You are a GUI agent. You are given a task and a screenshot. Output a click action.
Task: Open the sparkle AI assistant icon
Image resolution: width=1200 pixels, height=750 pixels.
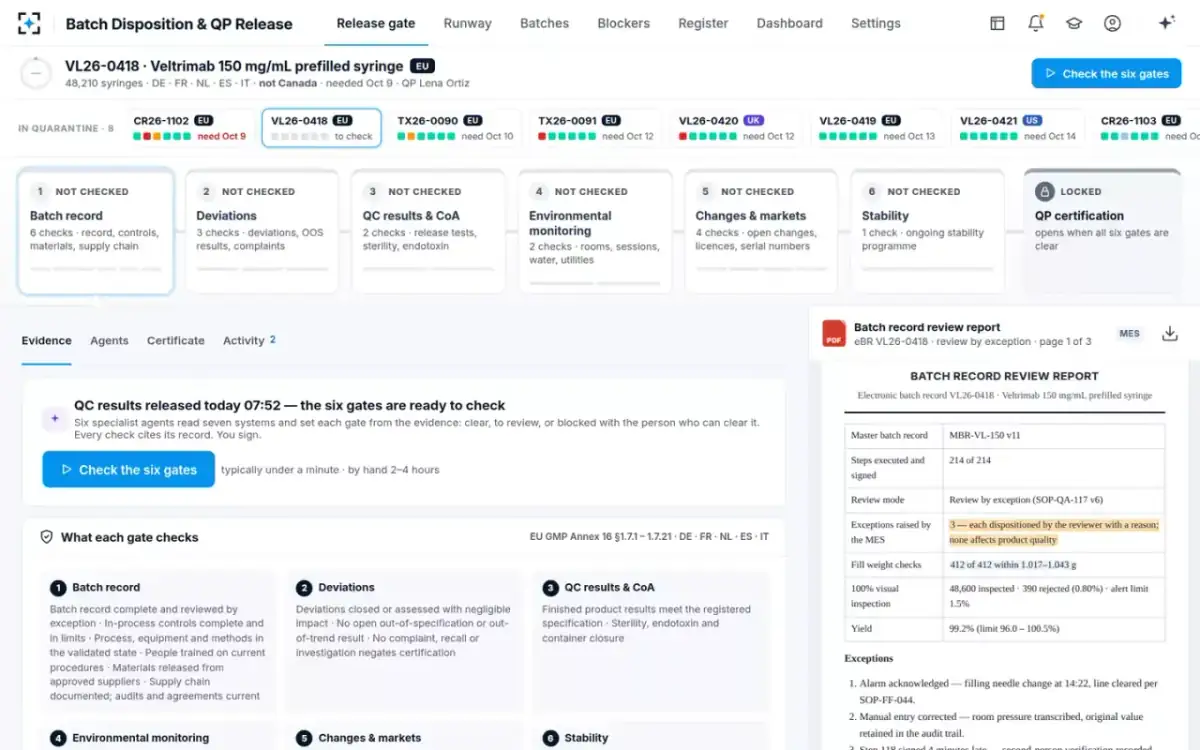click(x=1166, y=23)
